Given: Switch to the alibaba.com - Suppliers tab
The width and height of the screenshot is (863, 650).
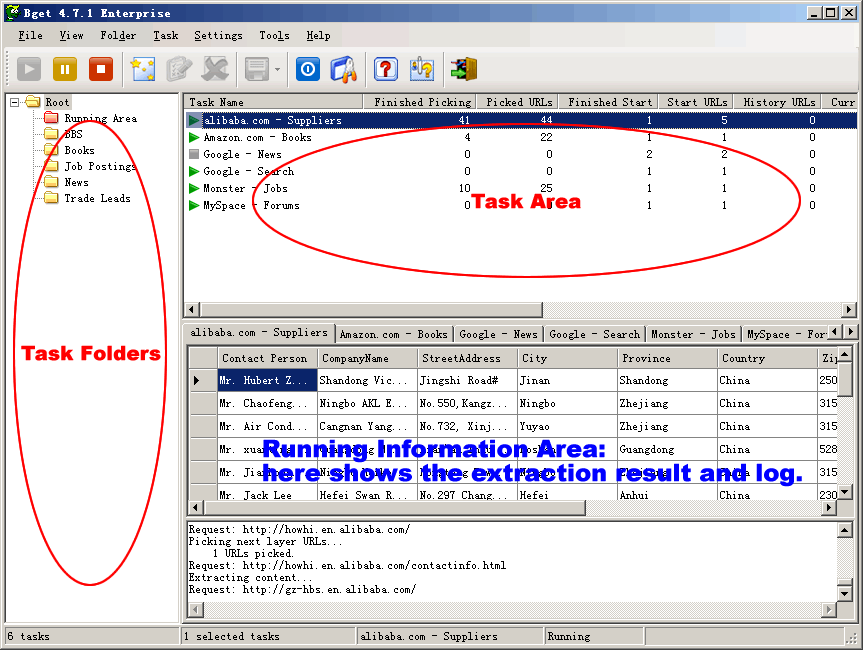Looking at the screenshot, I should coord(259,332).
